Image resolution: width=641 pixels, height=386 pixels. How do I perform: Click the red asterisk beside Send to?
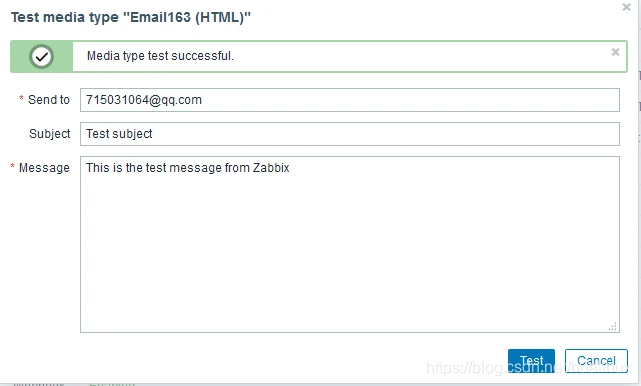click(x=21, y=98)
